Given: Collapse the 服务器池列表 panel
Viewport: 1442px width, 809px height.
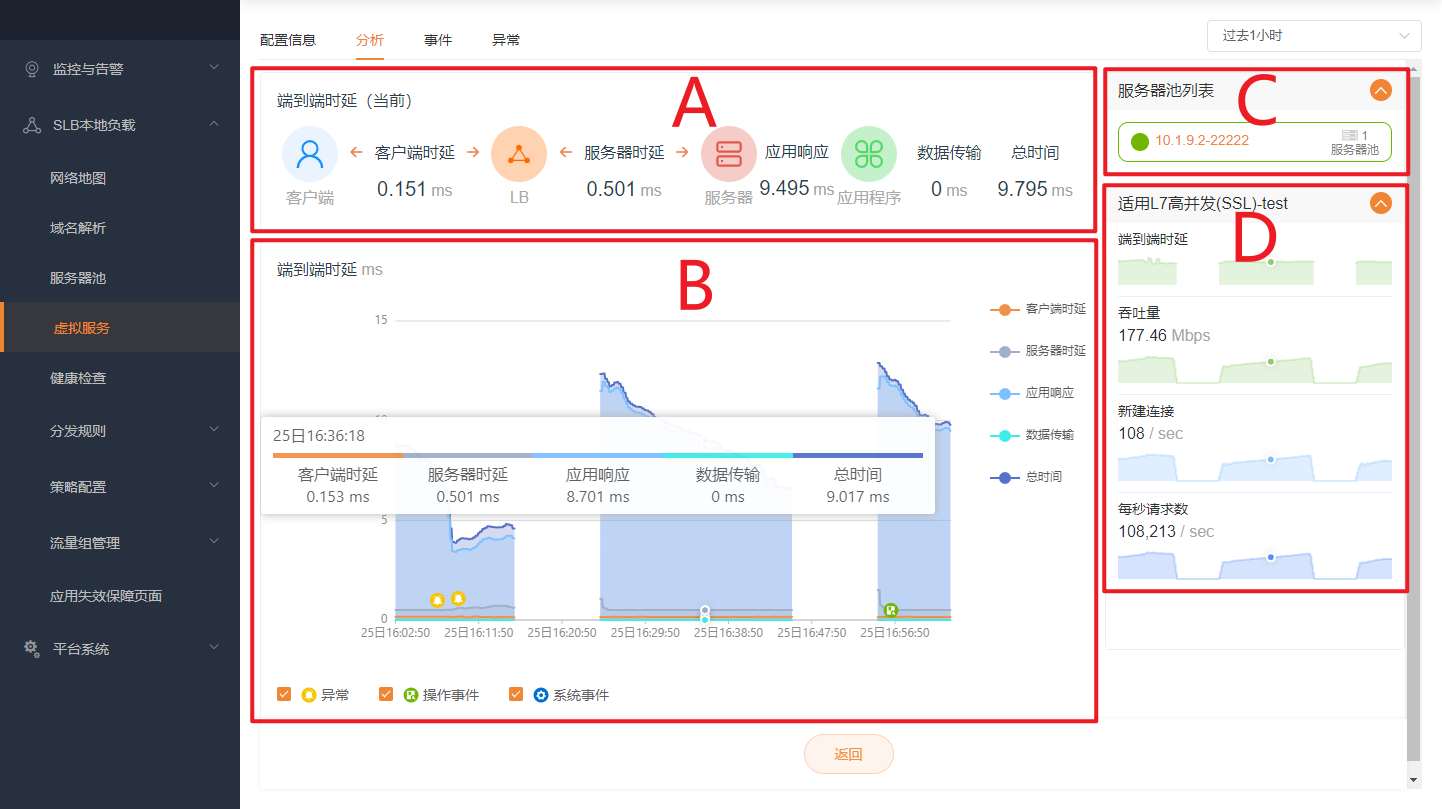Looking at the screenshot, I should point(1381,90).
